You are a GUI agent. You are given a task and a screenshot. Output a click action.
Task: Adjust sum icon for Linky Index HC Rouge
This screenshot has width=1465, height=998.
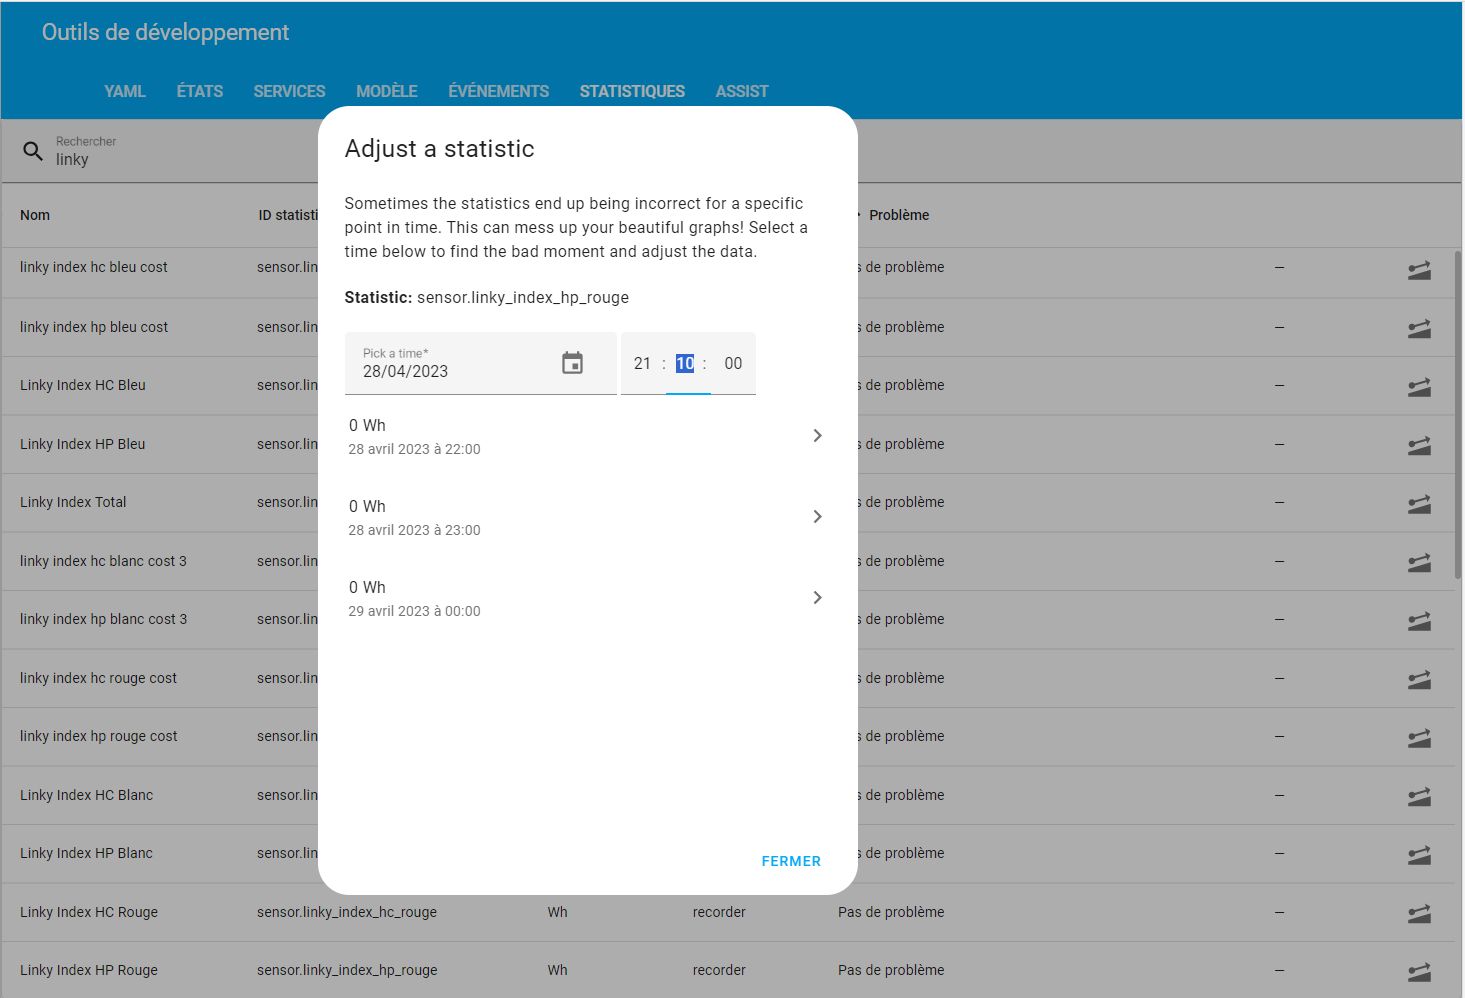(1419, 914)
